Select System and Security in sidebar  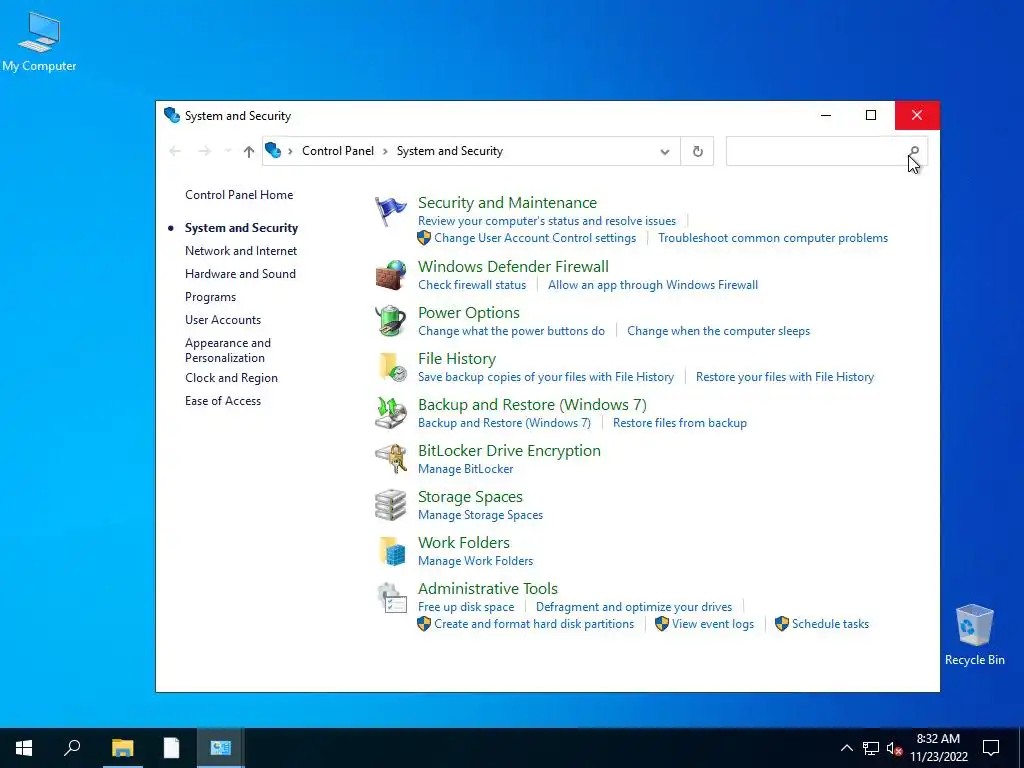coord(242,228)
